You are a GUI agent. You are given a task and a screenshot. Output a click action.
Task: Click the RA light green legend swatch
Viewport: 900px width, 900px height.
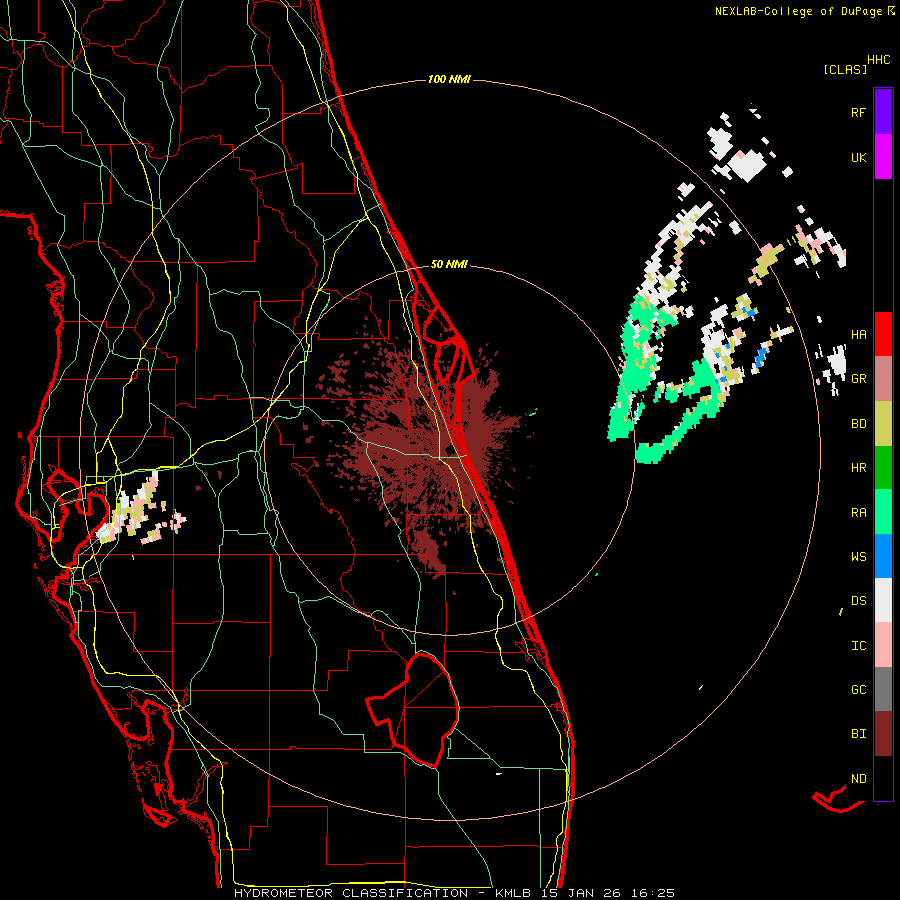pos(883,512)
